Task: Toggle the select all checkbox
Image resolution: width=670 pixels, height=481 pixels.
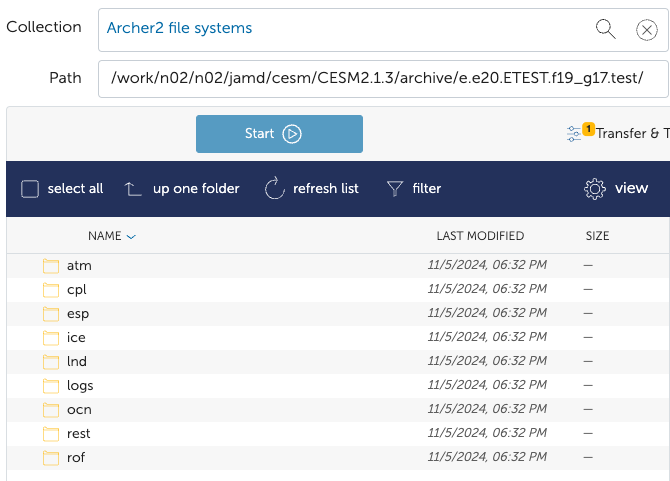Action: point(30,189)
